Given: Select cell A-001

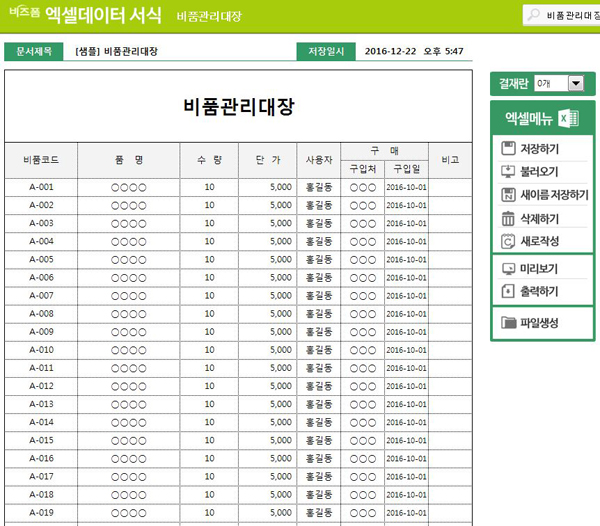Looking at the screenshot, I should pos(41,187).
